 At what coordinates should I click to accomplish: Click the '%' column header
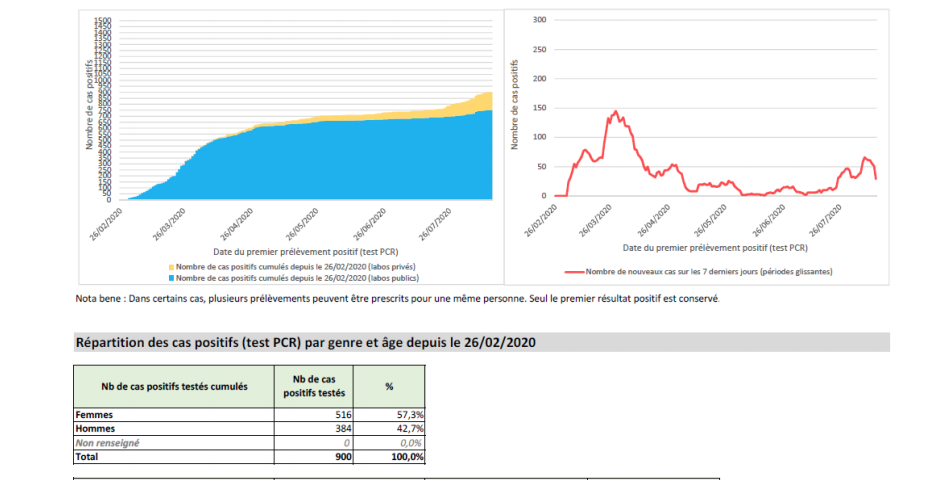coord(389,386)
